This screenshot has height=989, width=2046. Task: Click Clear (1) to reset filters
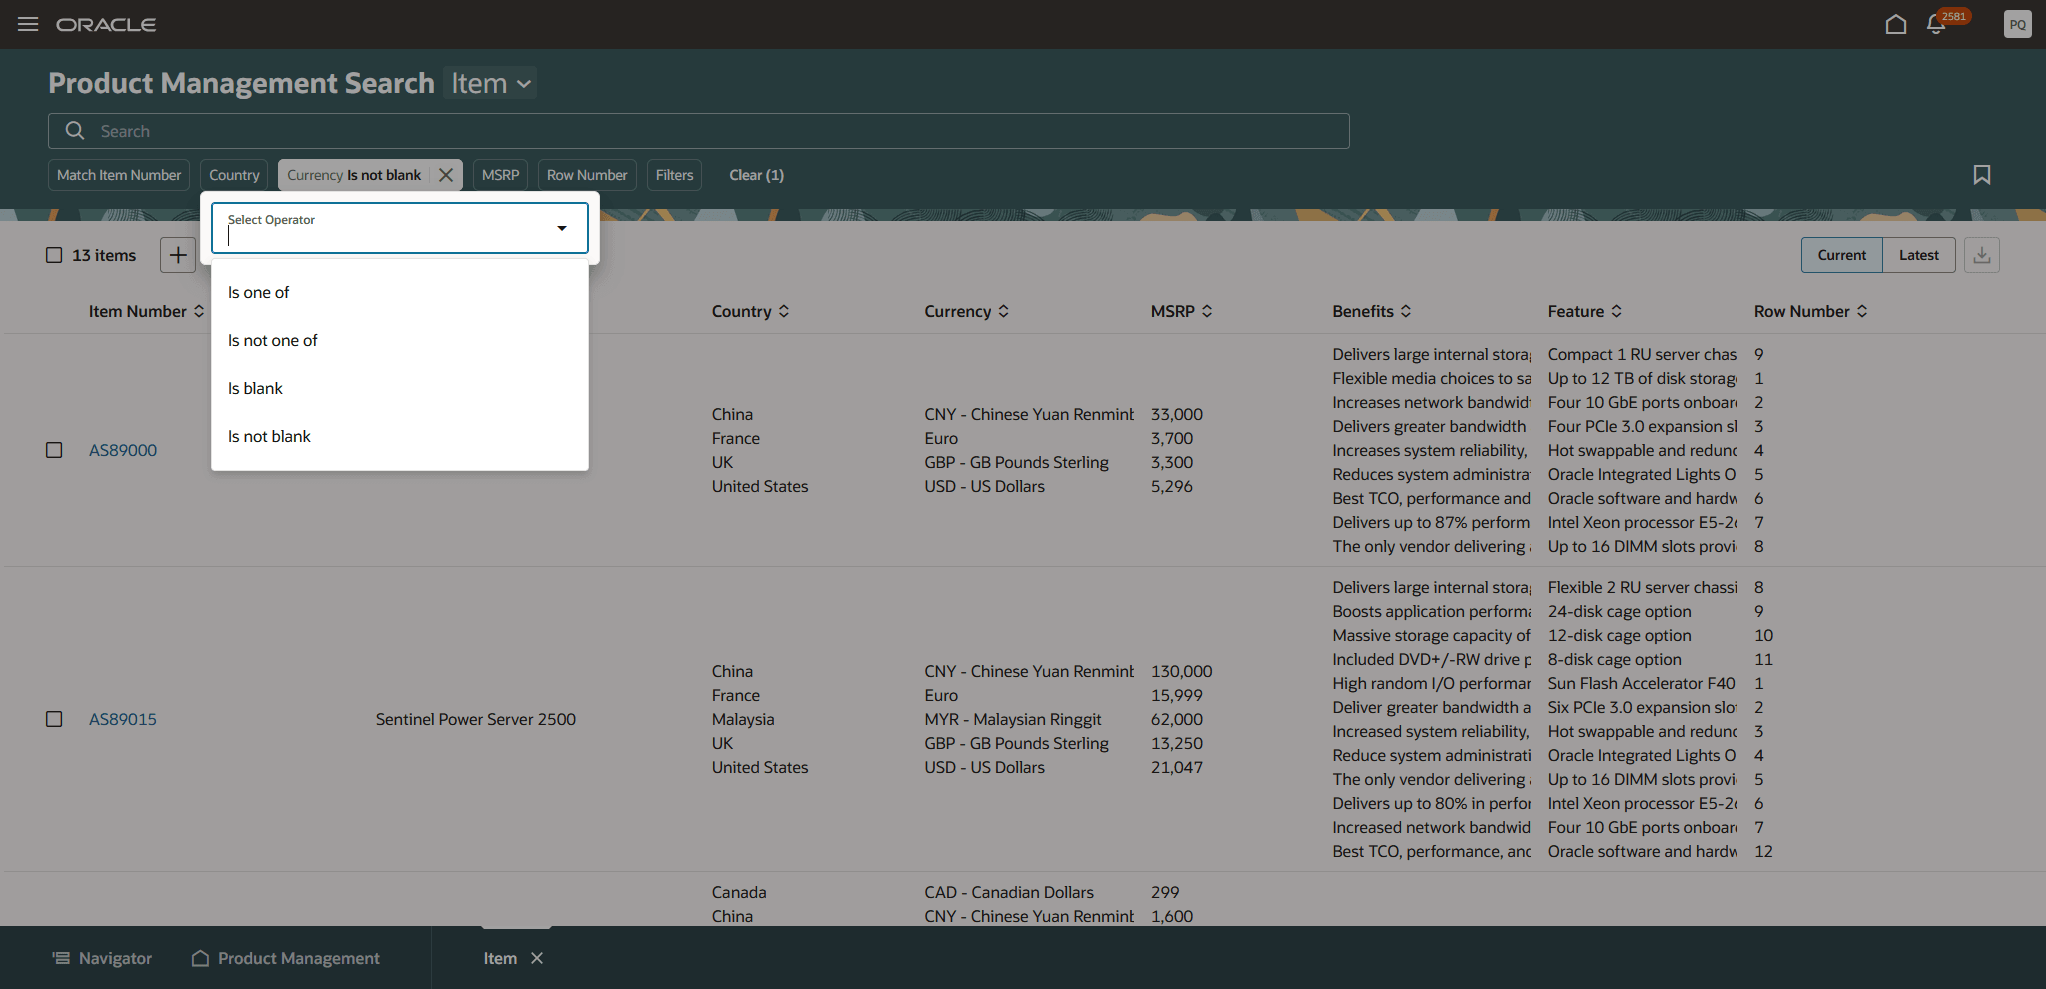[x=756, y=175]
